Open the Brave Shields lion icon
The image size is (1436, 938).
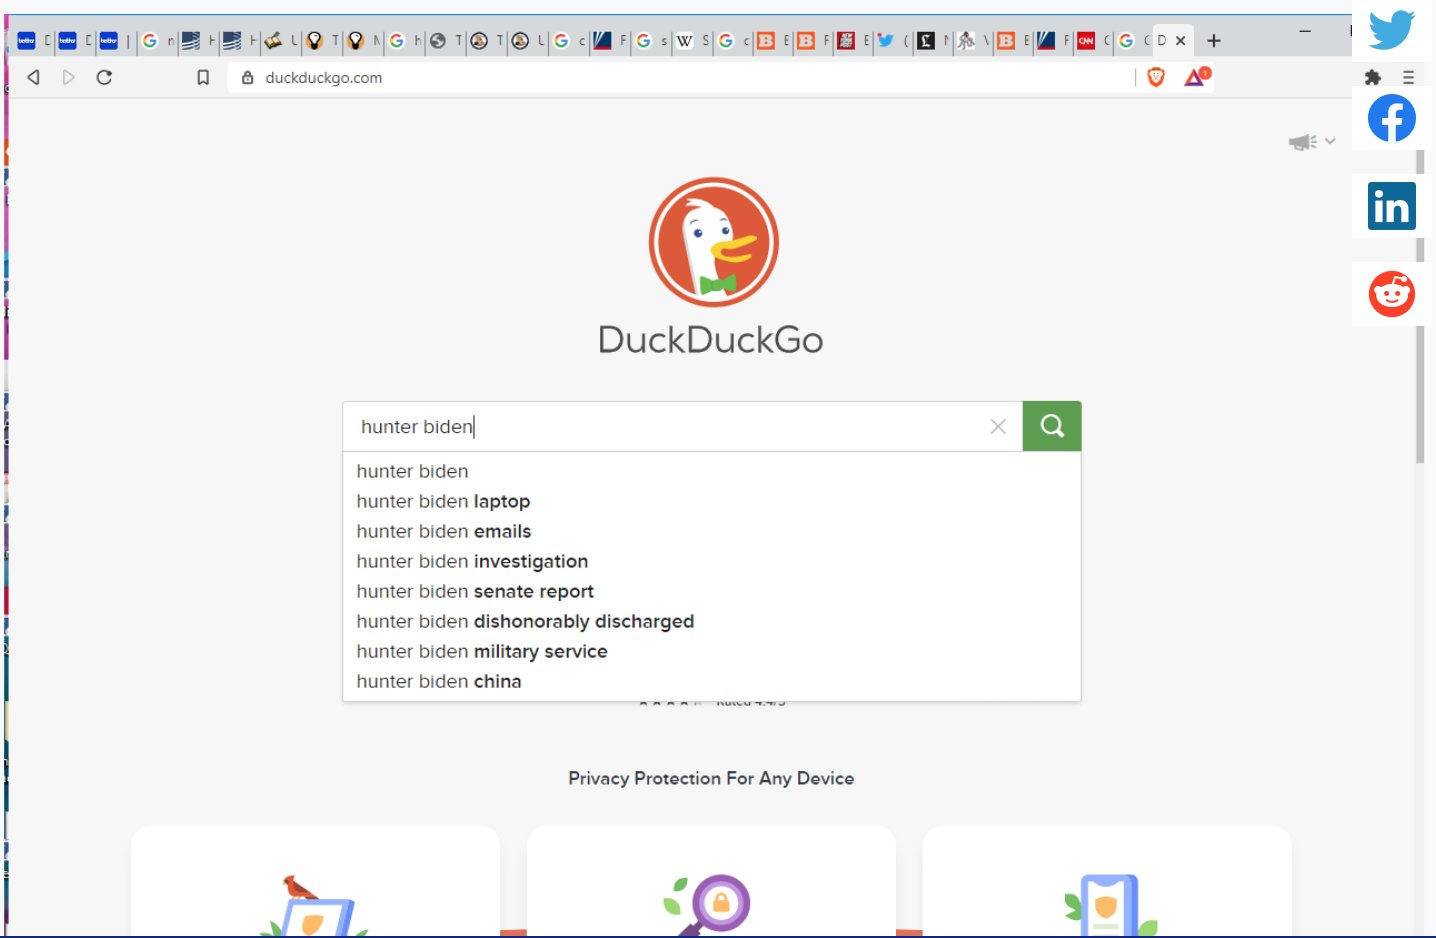click(x=1156, y=77)
